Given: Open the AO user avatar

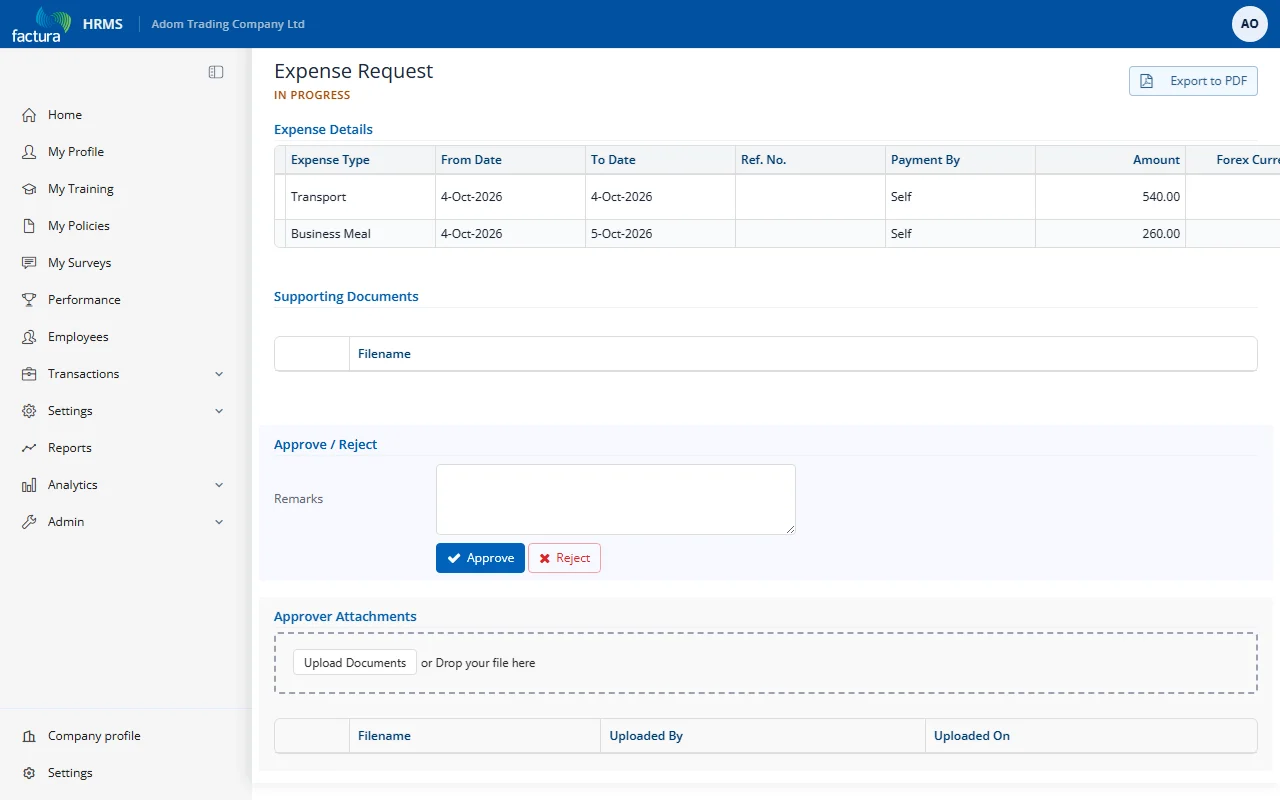Looking at the screenshot, I should click(1250, 24).
